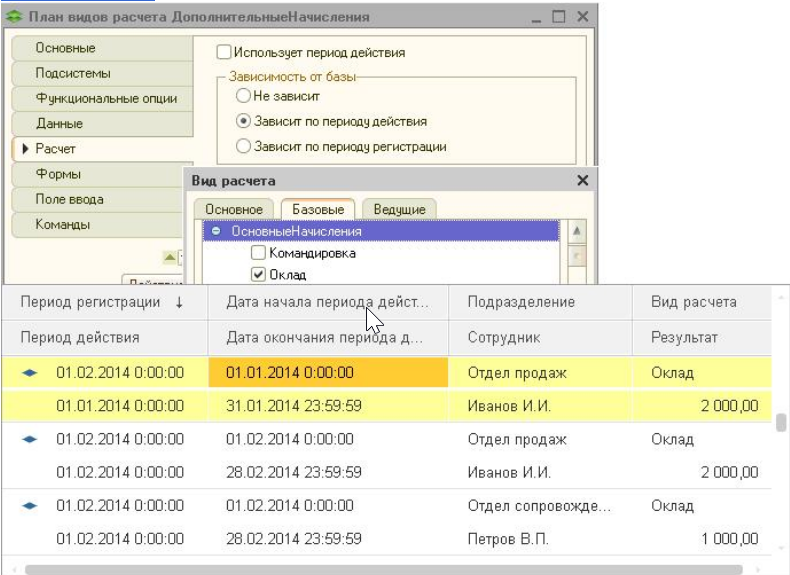Enable Использует период действия checkbox
Image resolution: width=790 pixels, height=575 pixels.
[x=223, y=52]
